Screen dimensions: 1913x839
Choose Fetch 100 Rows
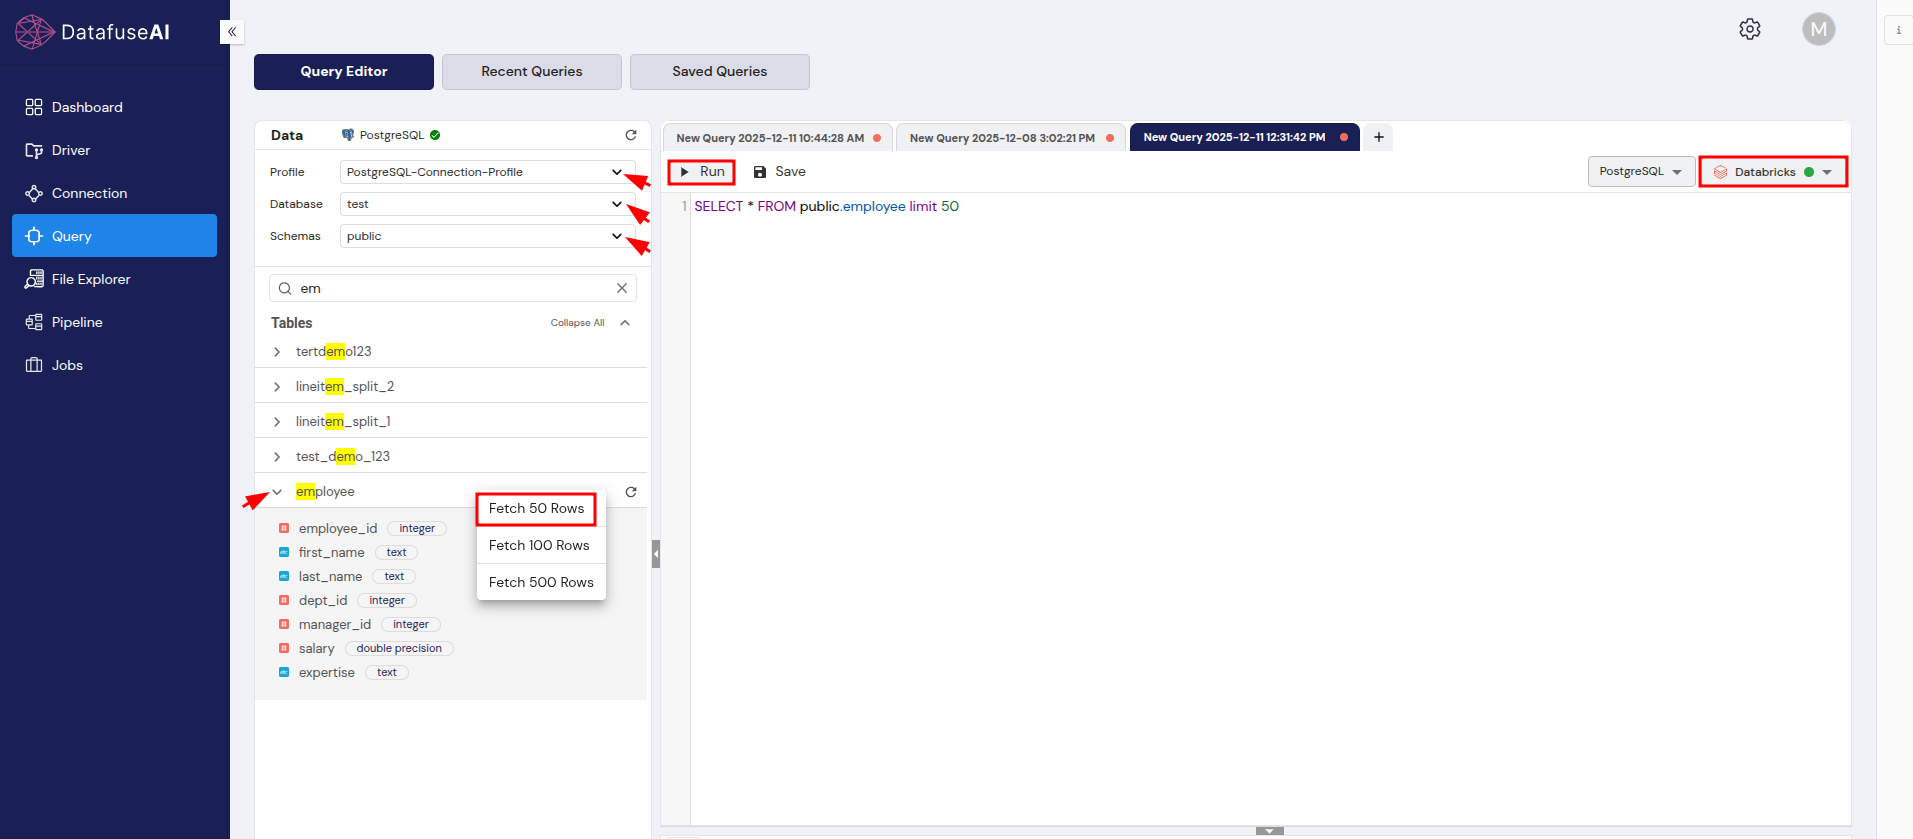pyautogui.click(x=541, y=545)
